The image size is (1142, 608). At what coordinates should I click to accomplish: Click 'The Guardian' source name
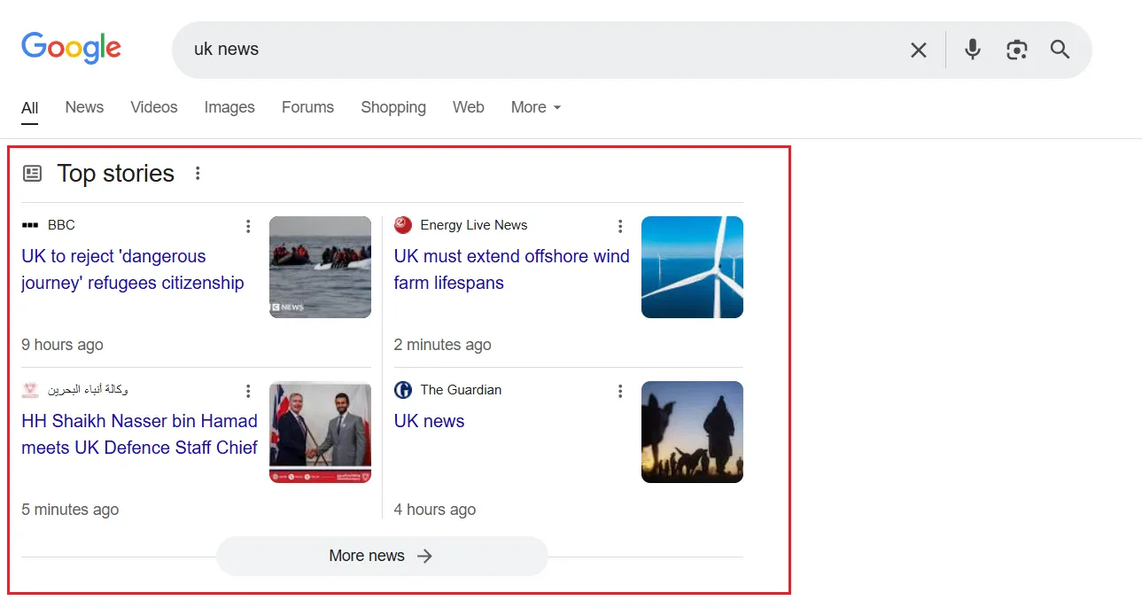point(461,390)
